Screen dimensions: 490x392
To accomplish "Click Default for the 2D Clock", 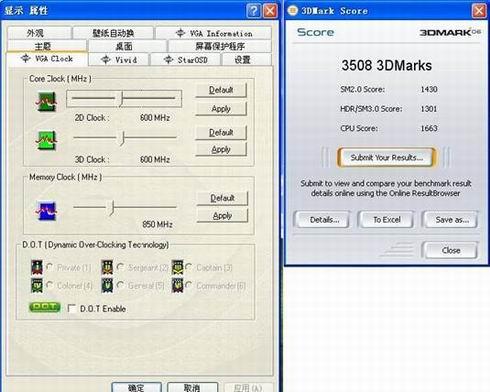I will point(221,90).
